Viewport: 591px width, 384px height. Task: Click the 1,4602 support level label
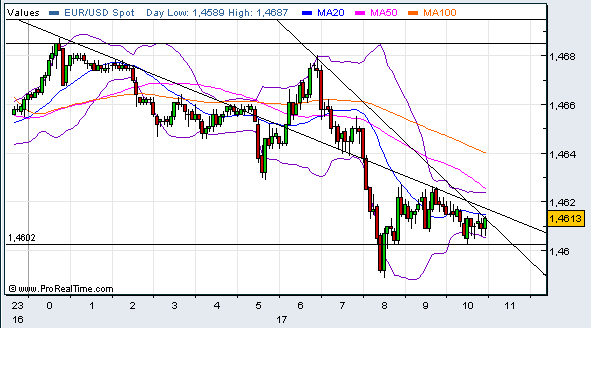click(22, 238)
